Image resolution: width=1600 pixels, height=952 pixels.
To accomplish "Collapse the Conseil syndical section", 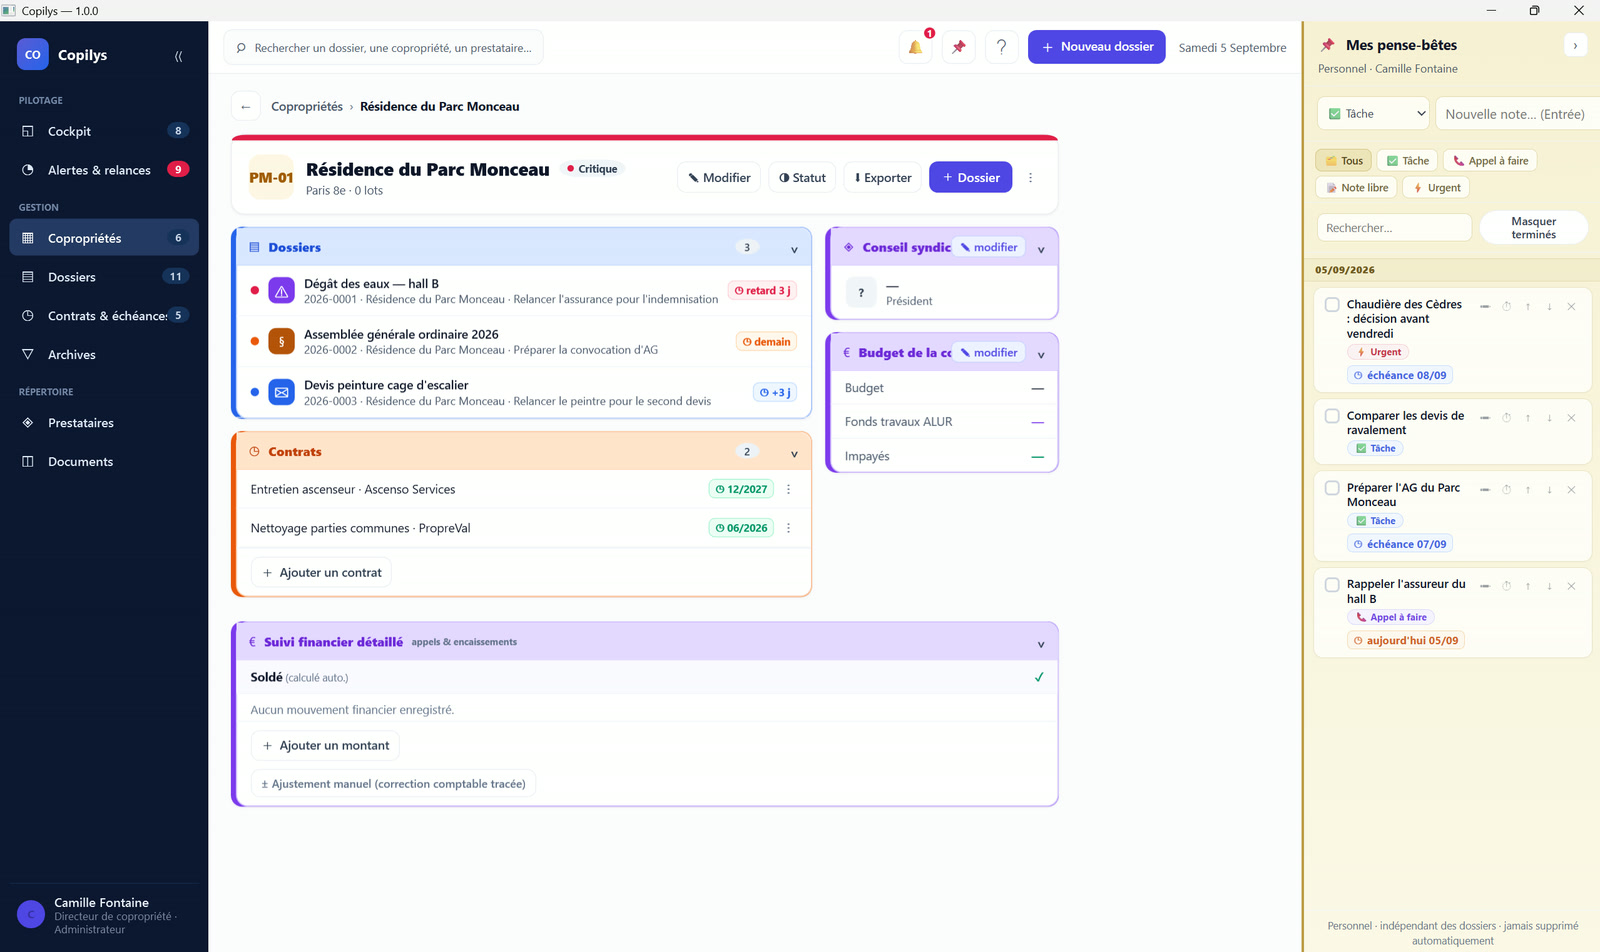I will tap(1041, 249).
